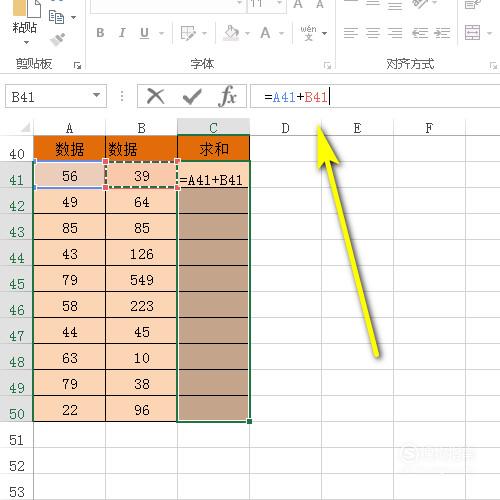Open the Copy icon dropdown arrow
The height and width of the screenshot is (500, 500).
pyautogui.click(x=73, y=17)
